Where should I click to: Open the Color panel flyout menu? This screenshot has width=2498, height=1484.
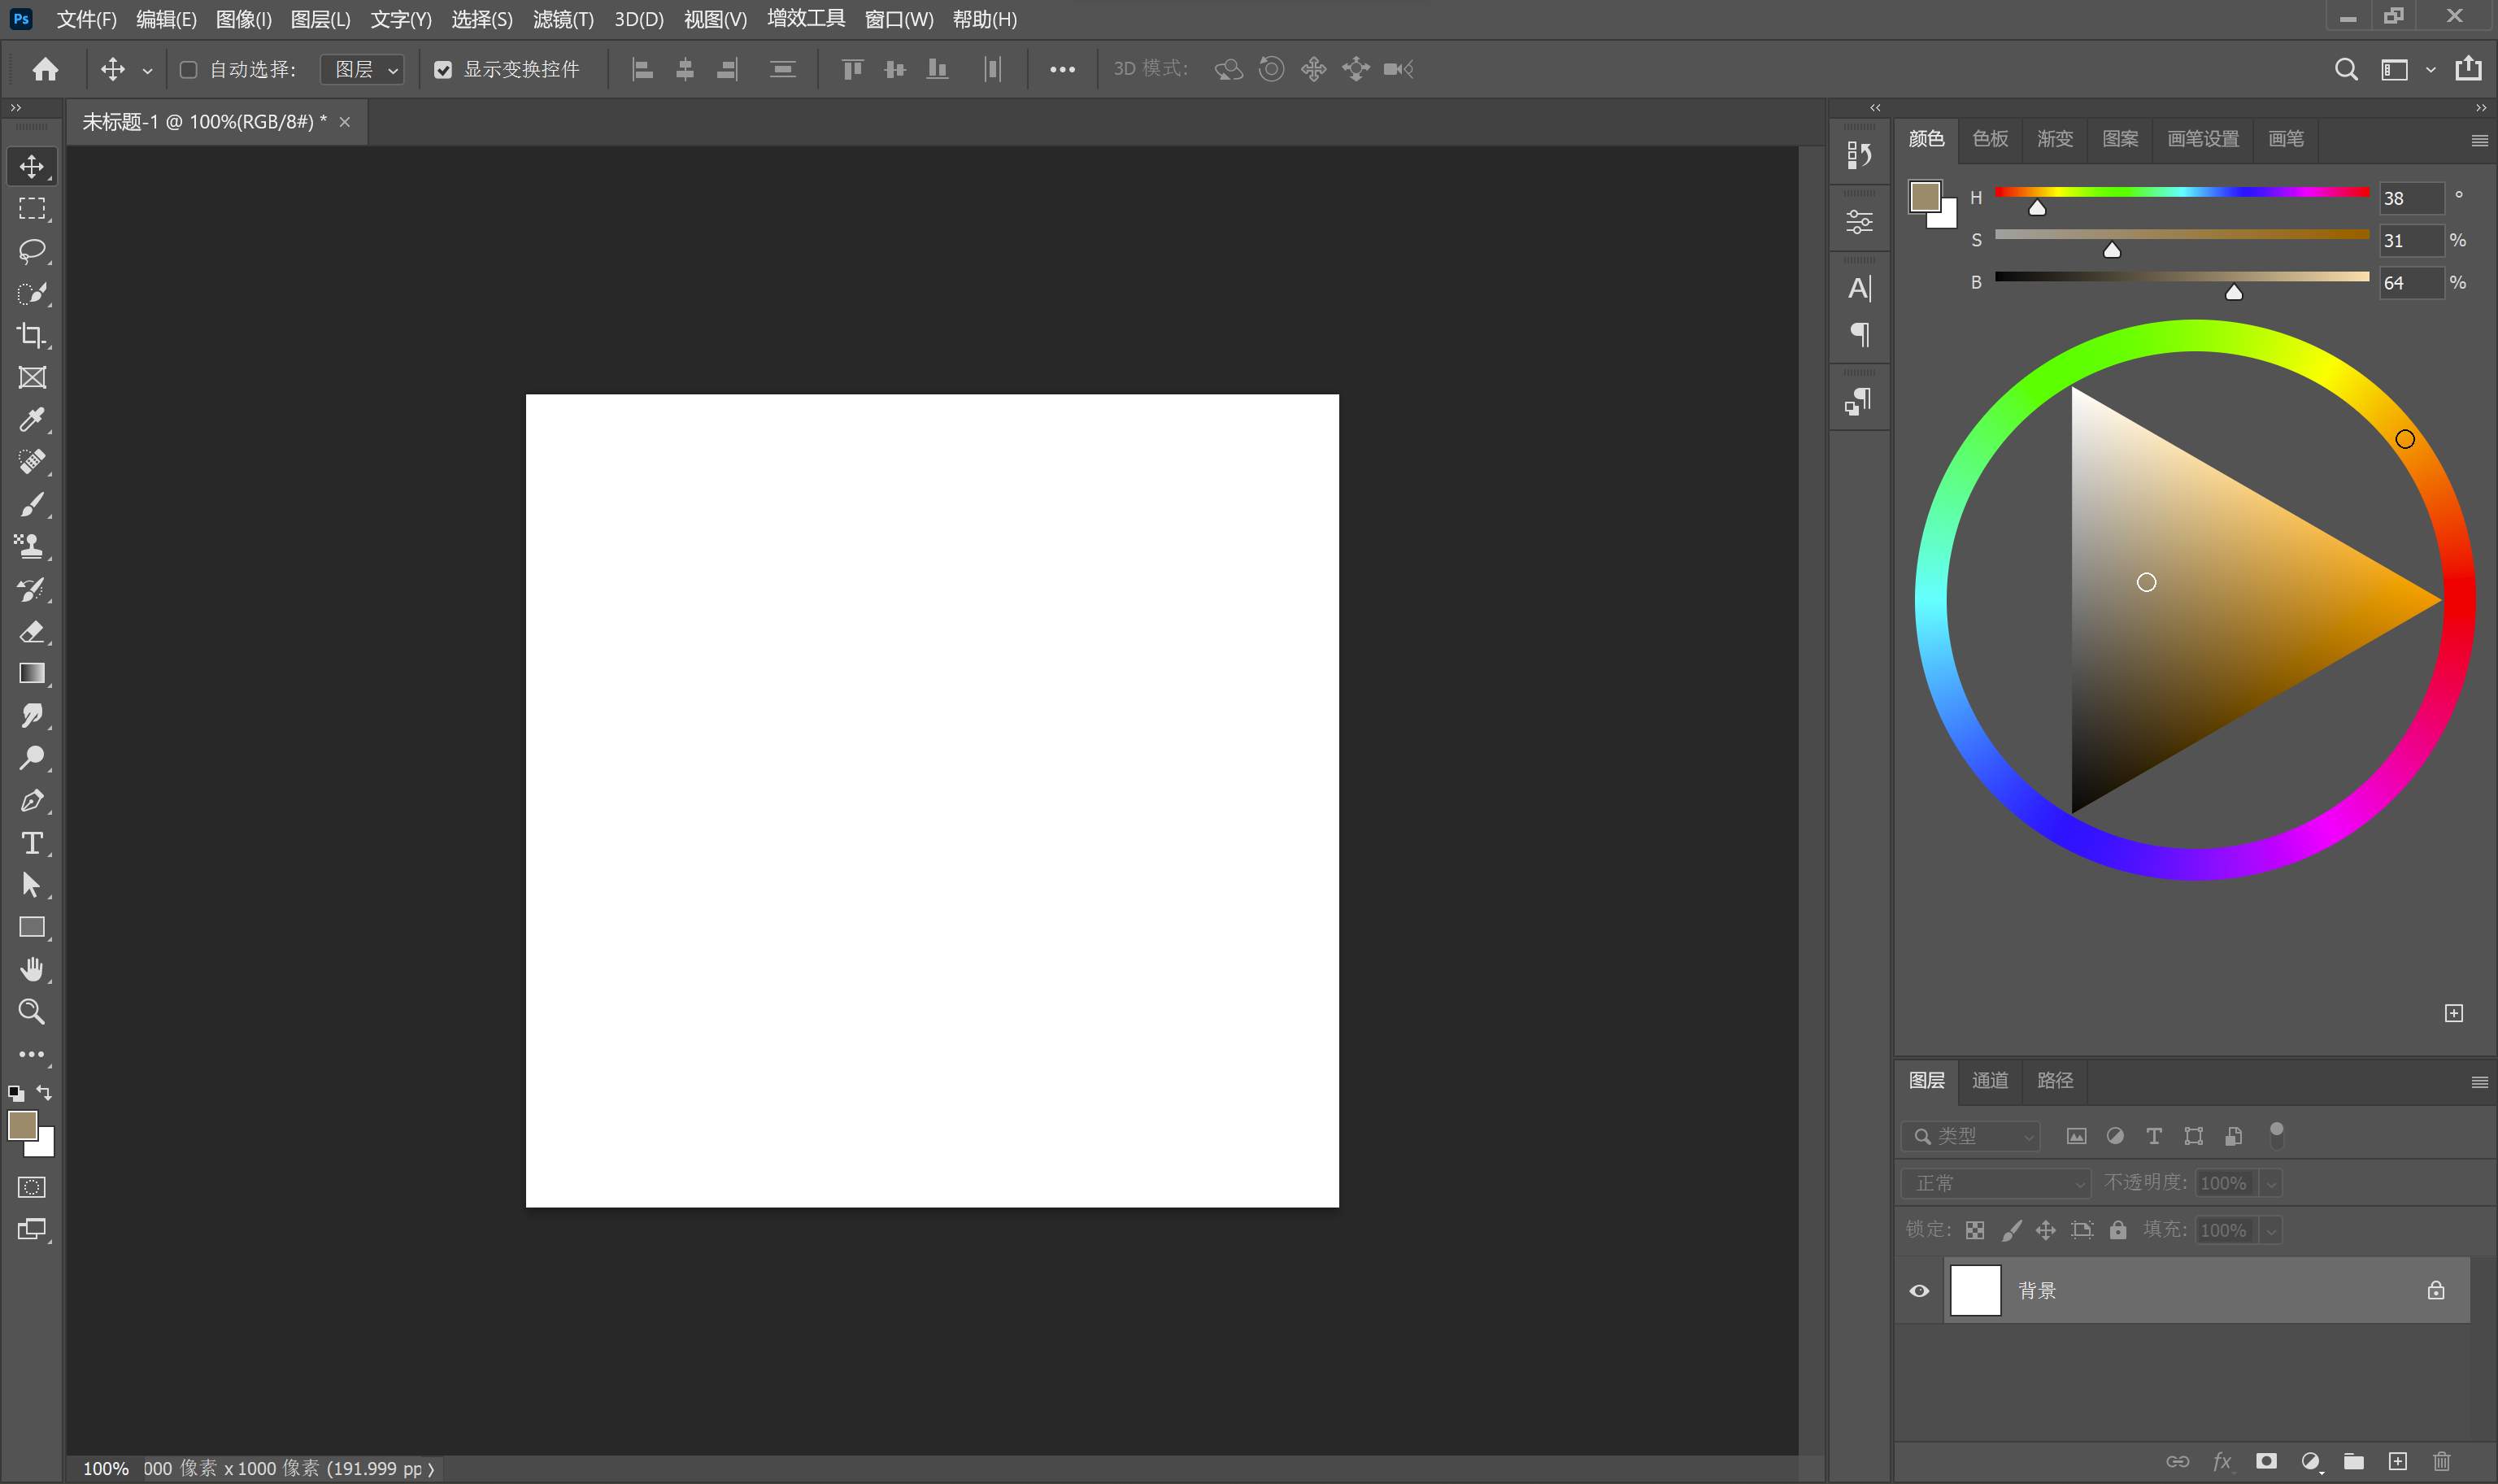click(x=2479, y=140)
